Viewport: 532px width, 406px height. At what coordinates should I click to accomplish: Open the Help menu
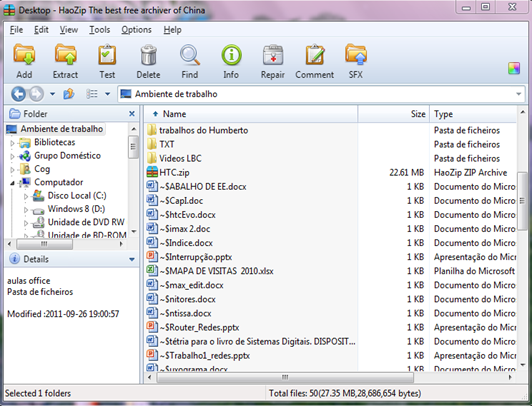click(x=172, y=30)
